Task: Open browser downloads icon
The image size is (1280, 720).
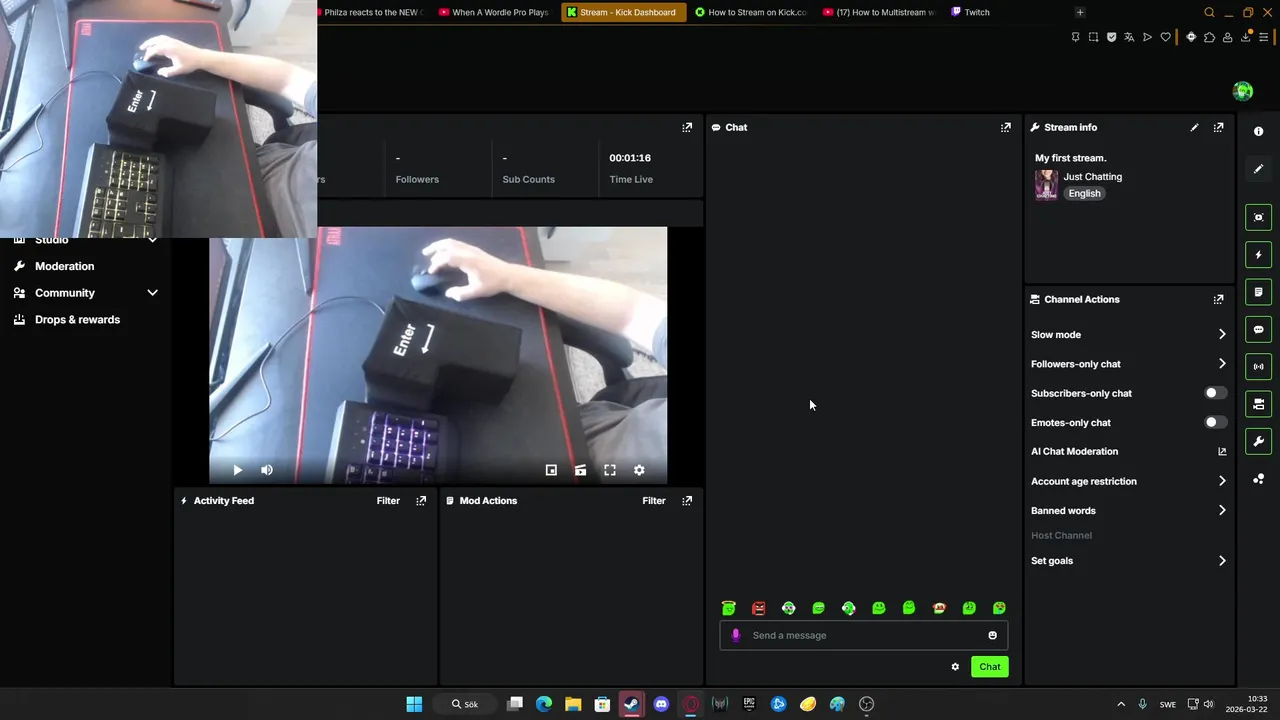Action: point(1246,37)
